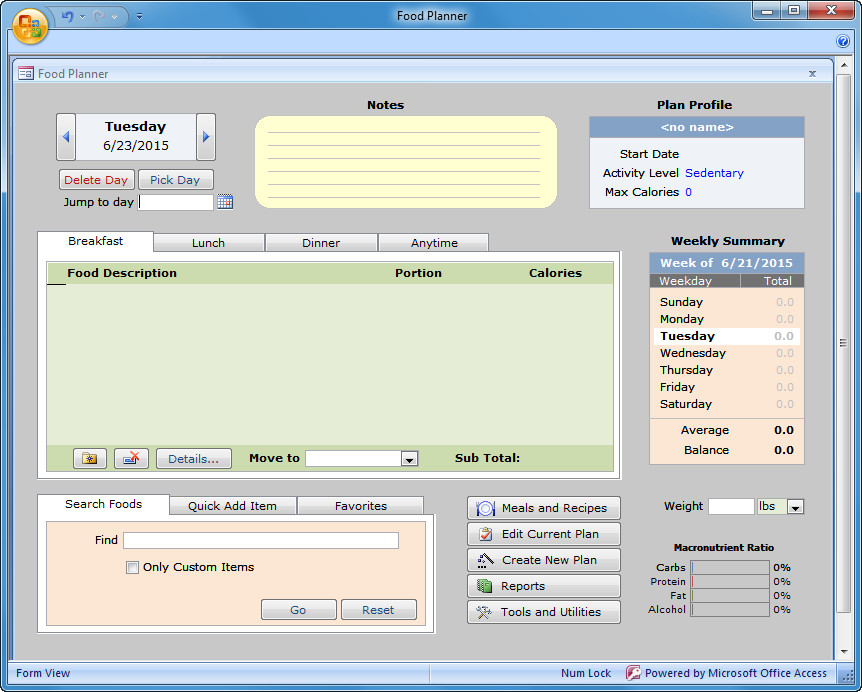Viewport: 862px width, 692px height.
Task: Go to previous day with left arrow
Action: (x=66, y=136)
